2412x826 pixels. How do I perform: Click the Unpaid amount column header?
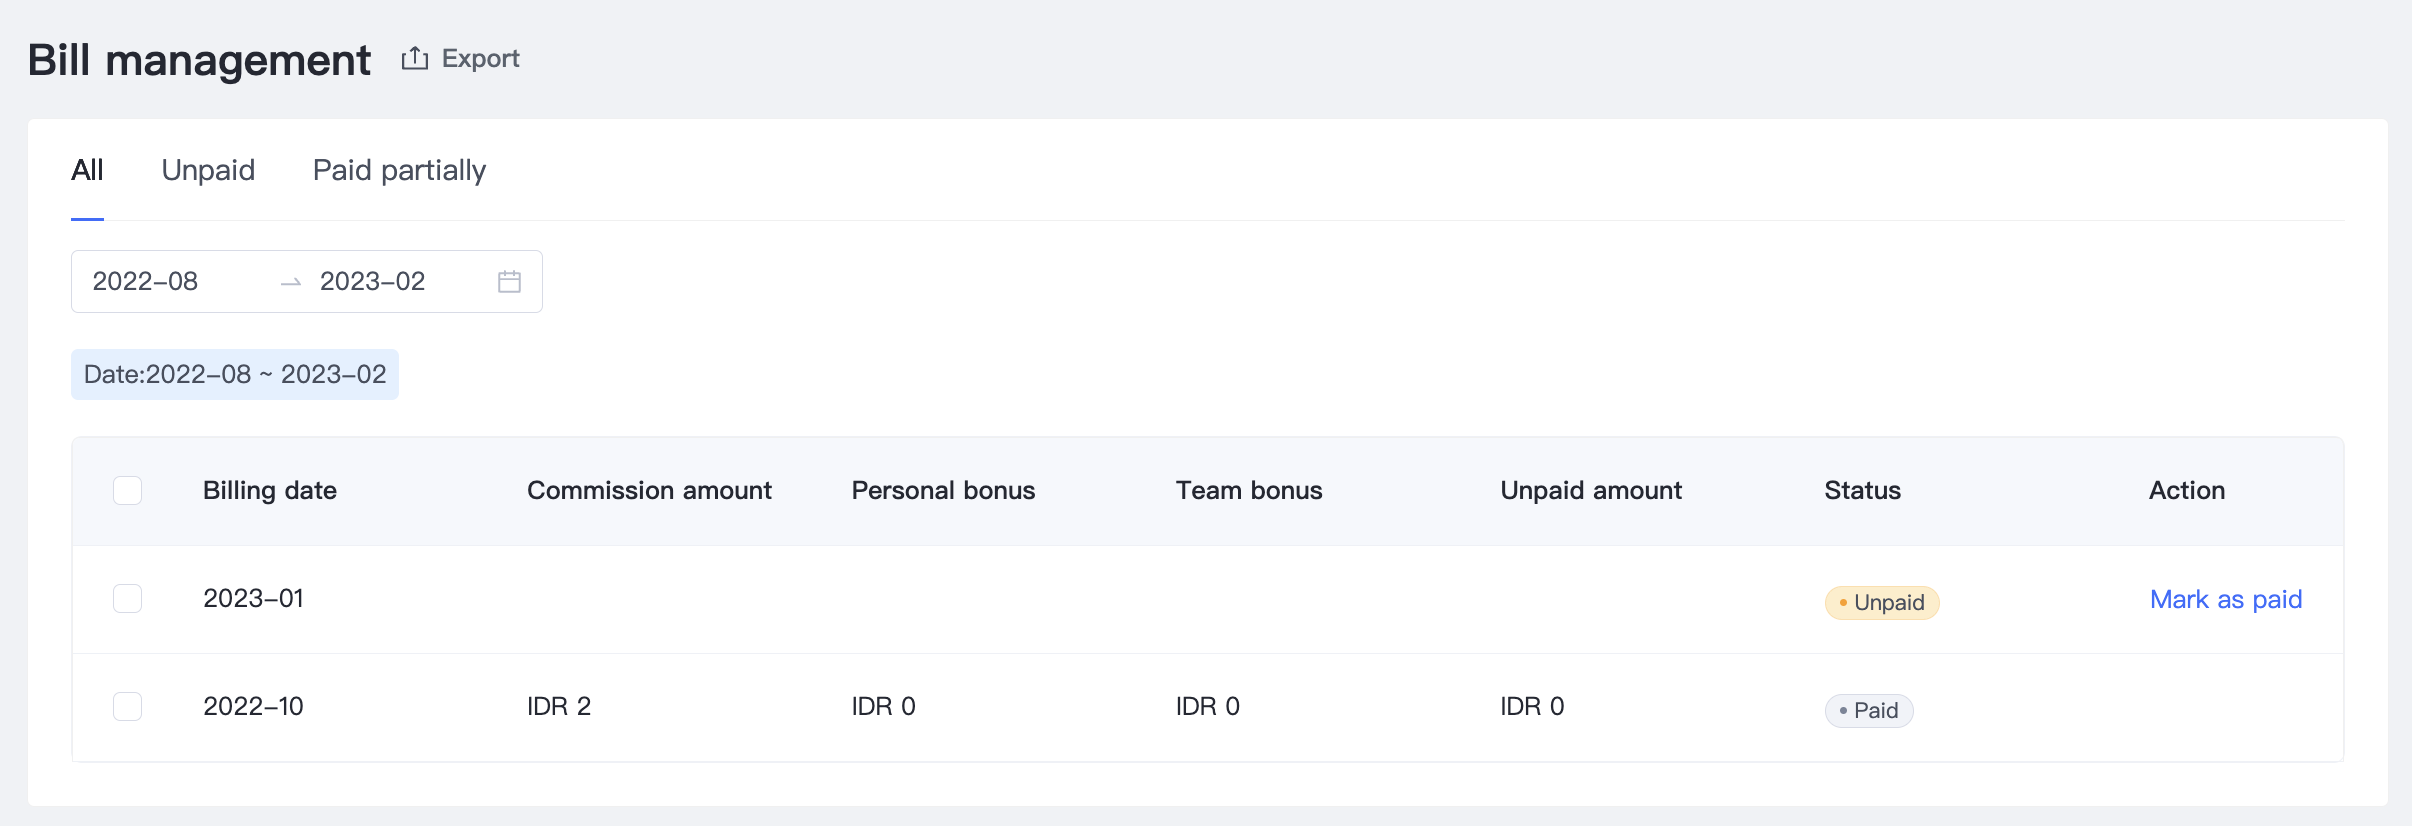pyautogui.click(x=1591, y=491)
